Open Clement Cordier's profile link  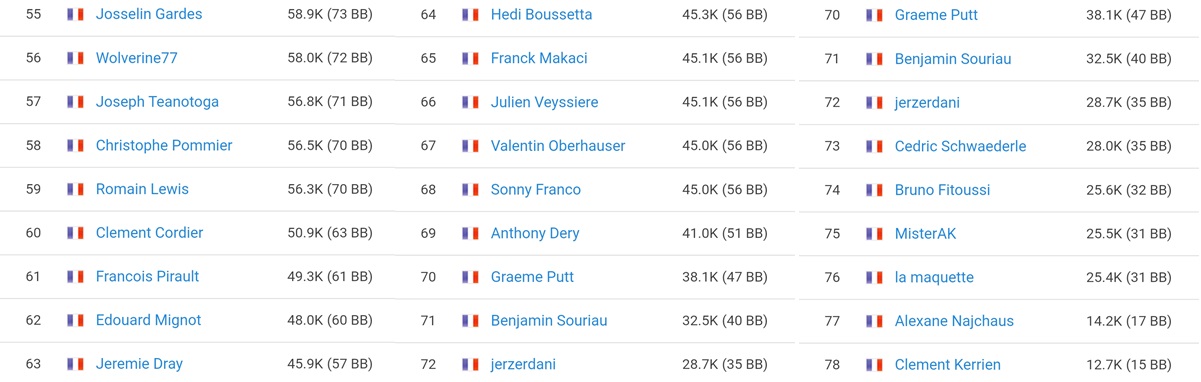pos(149,232)
